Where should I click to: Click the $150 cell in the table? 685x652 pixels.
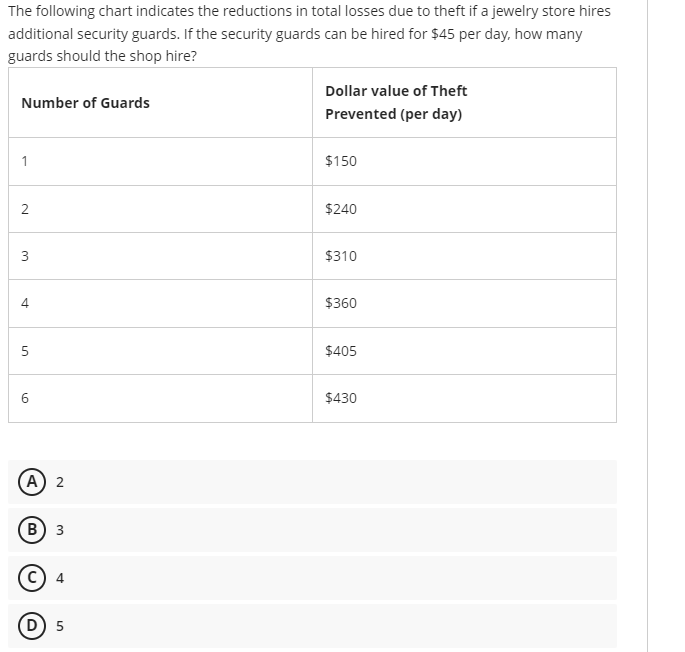pos(464,161)
